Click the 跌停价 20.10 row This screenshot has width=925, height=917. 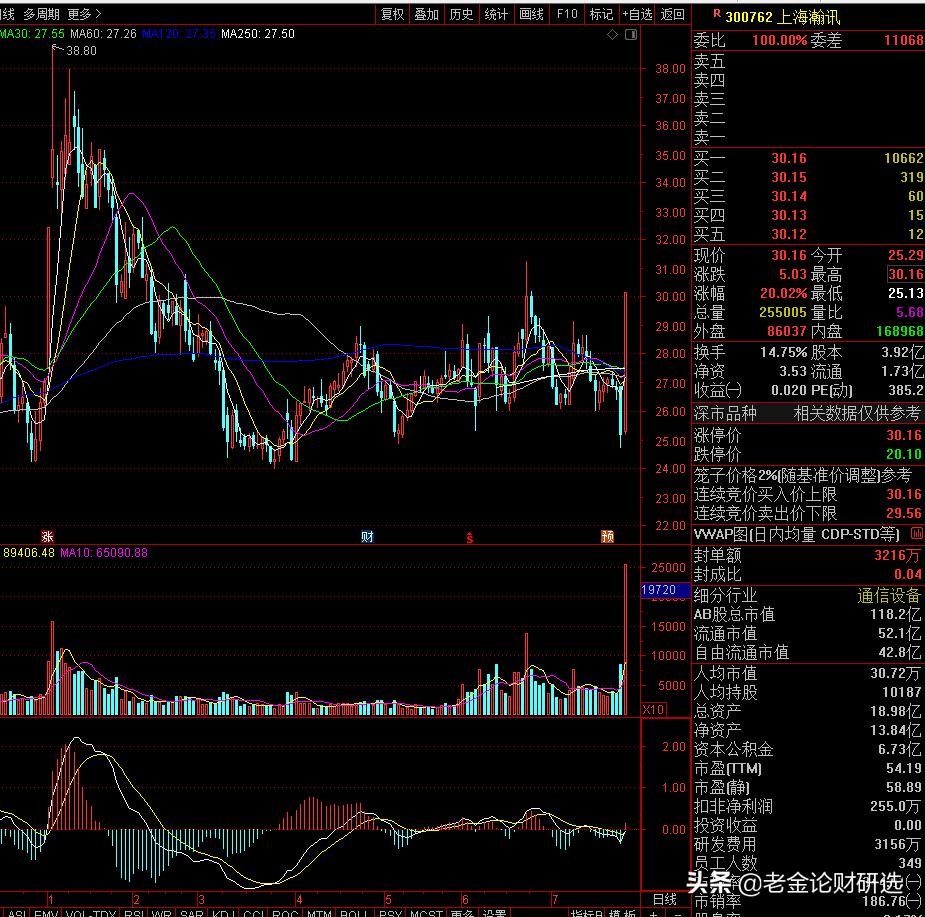pos(808,454)
